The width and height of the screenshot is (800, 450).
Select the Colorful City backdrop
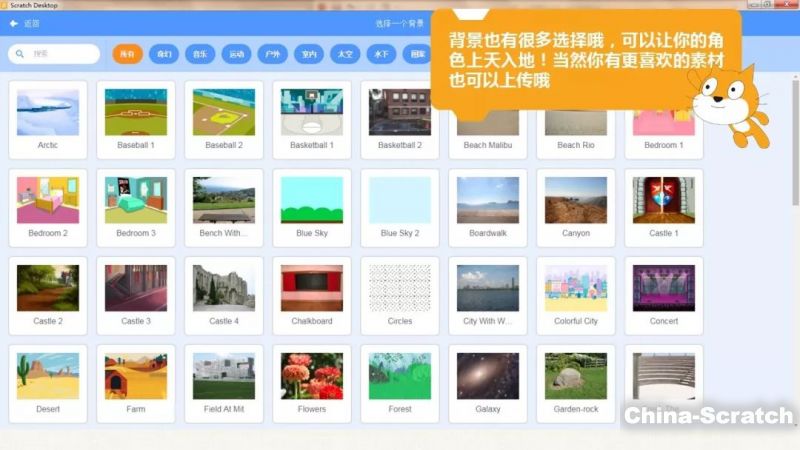point(575,294)
